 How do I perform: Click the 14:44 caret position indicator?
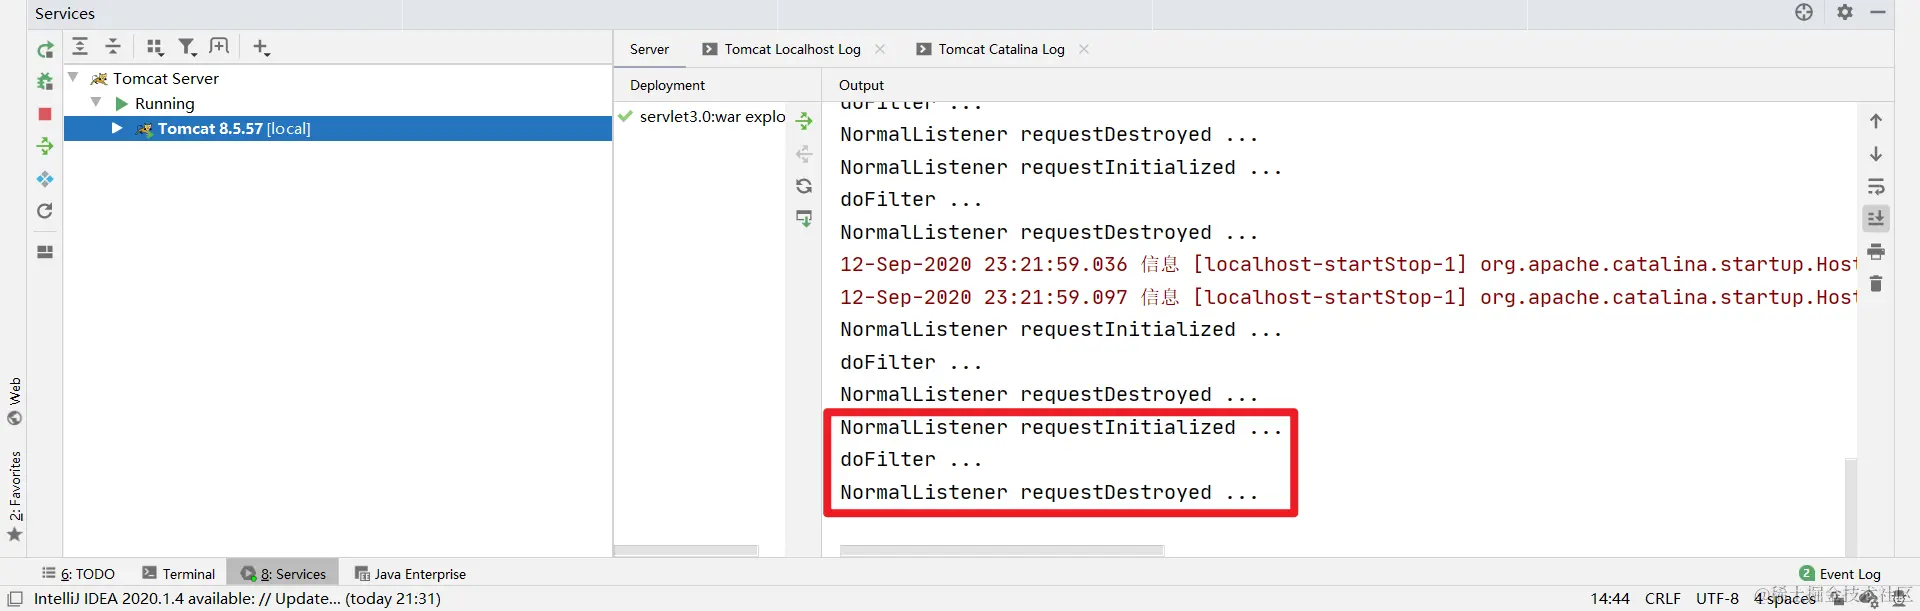coord(1610,599)
